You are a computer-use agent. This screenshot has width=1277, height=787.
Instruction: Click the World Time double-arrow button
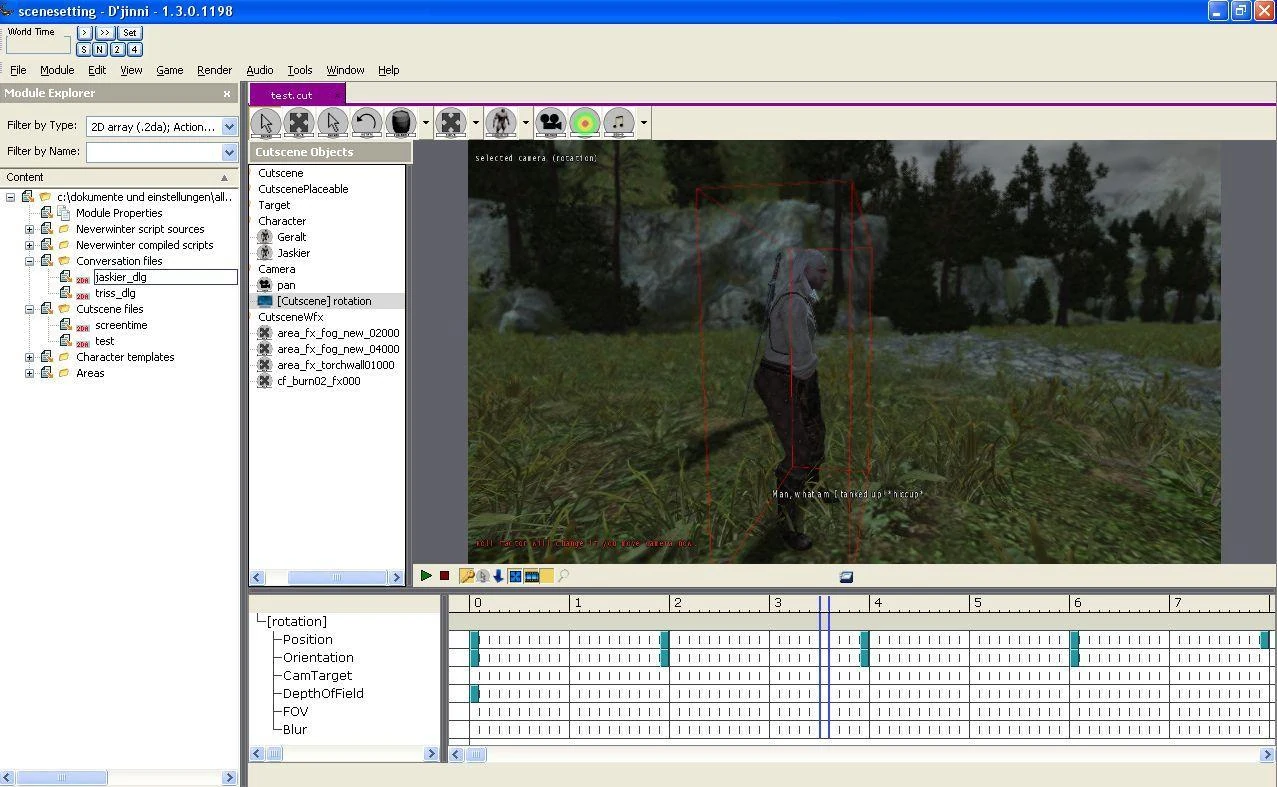(x=105, y=33)
